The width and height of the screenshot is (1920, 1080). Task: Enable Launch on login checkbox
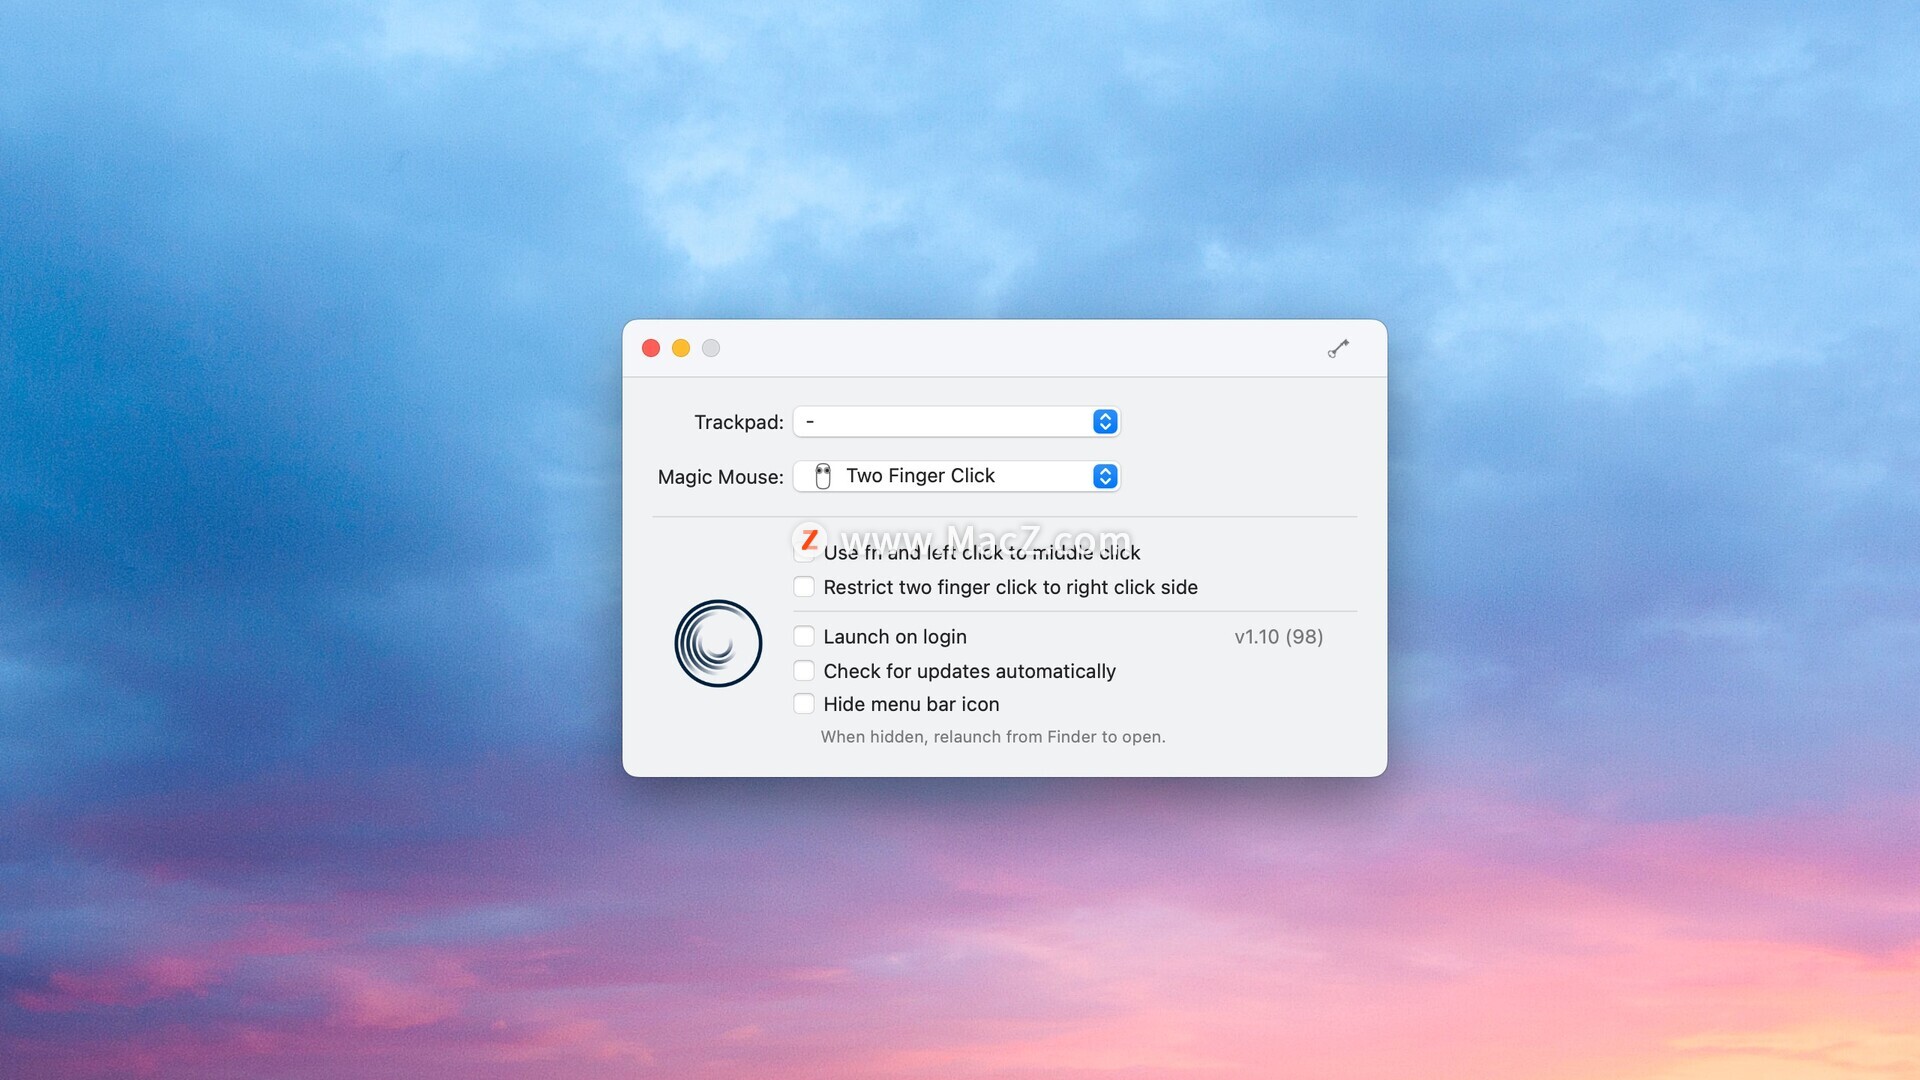click(x=804, y=636)
